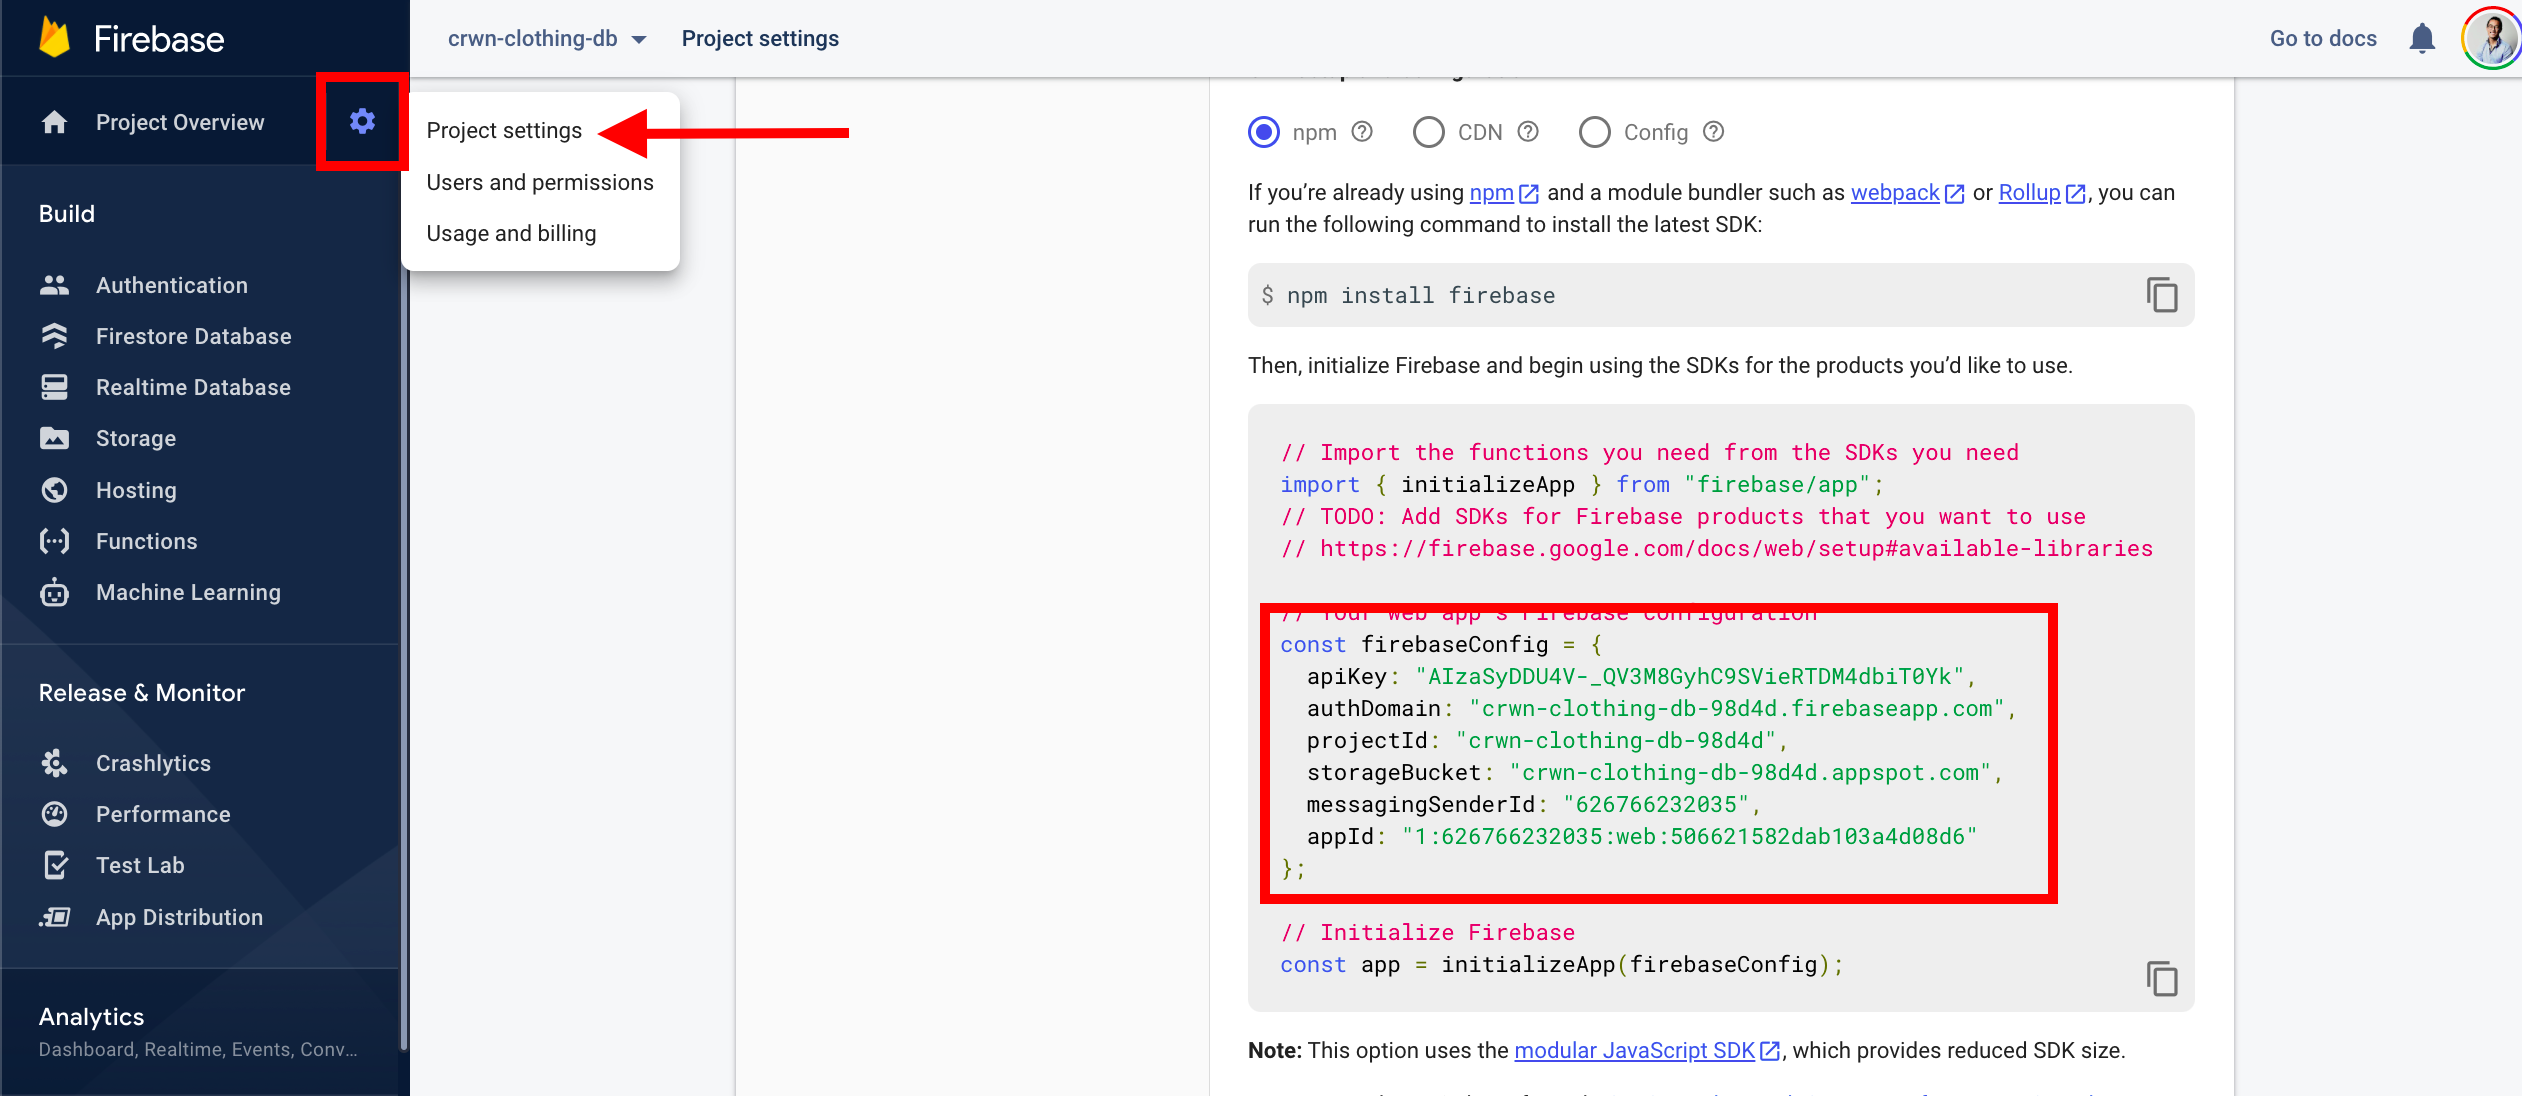This screenshot has width=2522, height=1096.
Task: Open the user account avatar
Action: pyautogui.click(x=2493, y=38)
